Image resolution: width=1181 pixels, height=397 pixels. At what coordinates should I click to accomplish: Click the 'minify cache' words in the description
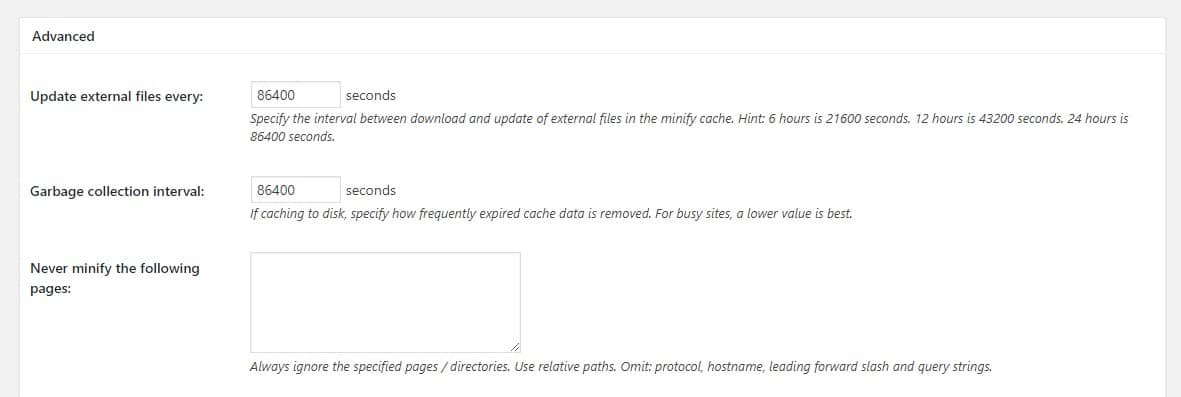[694, 119]
